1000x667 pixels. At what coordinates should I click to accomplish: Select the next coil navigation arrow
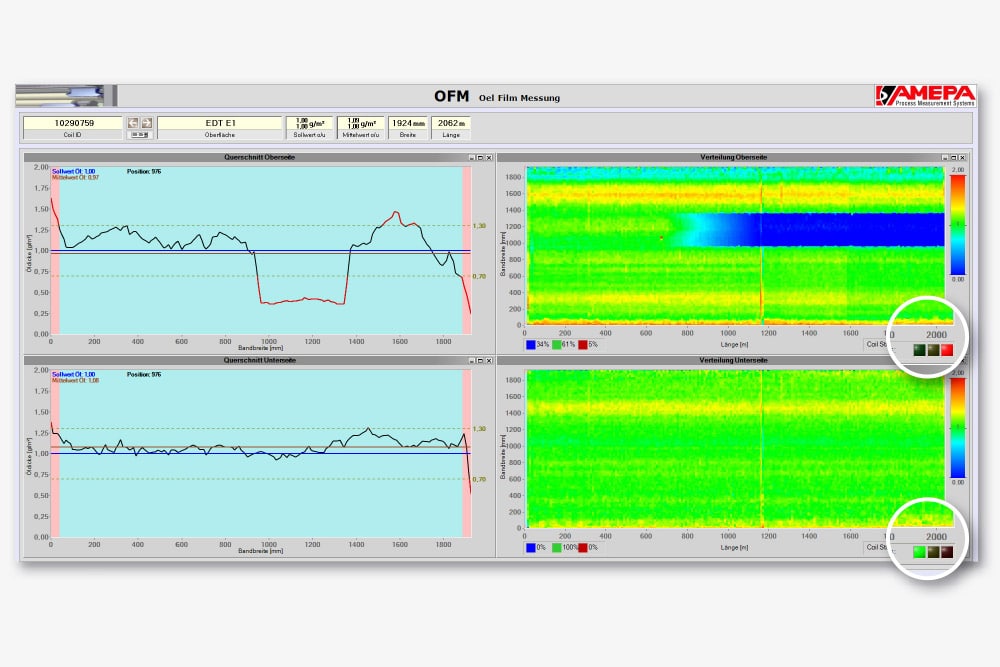point(147,122)
